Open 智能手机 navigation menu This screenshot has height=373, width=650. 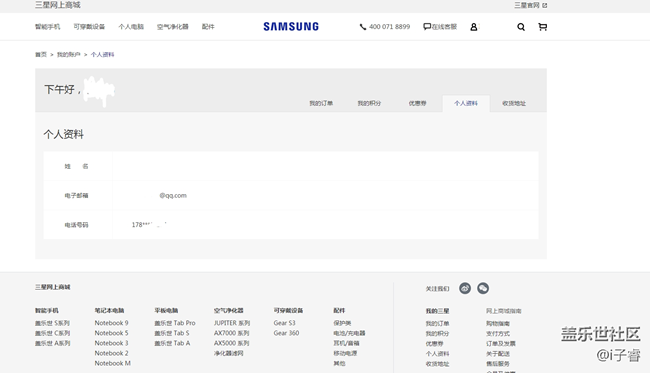pos(48,27)
